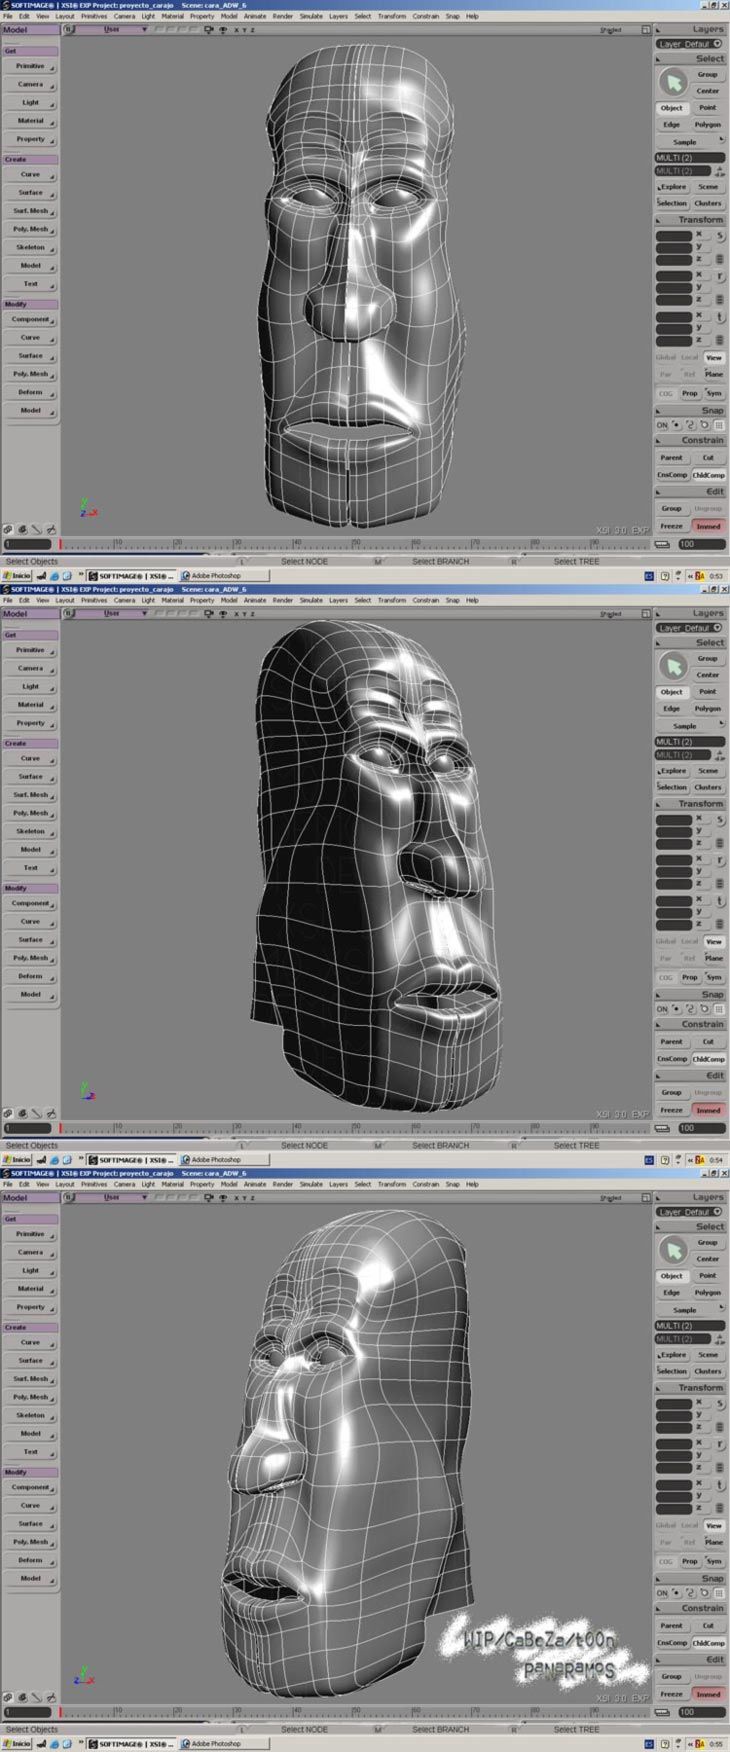The height and width of the screenshot is (1752, 730).
Task: Click the scale 's' icon in top XSI window
Action: click(719, 236)
